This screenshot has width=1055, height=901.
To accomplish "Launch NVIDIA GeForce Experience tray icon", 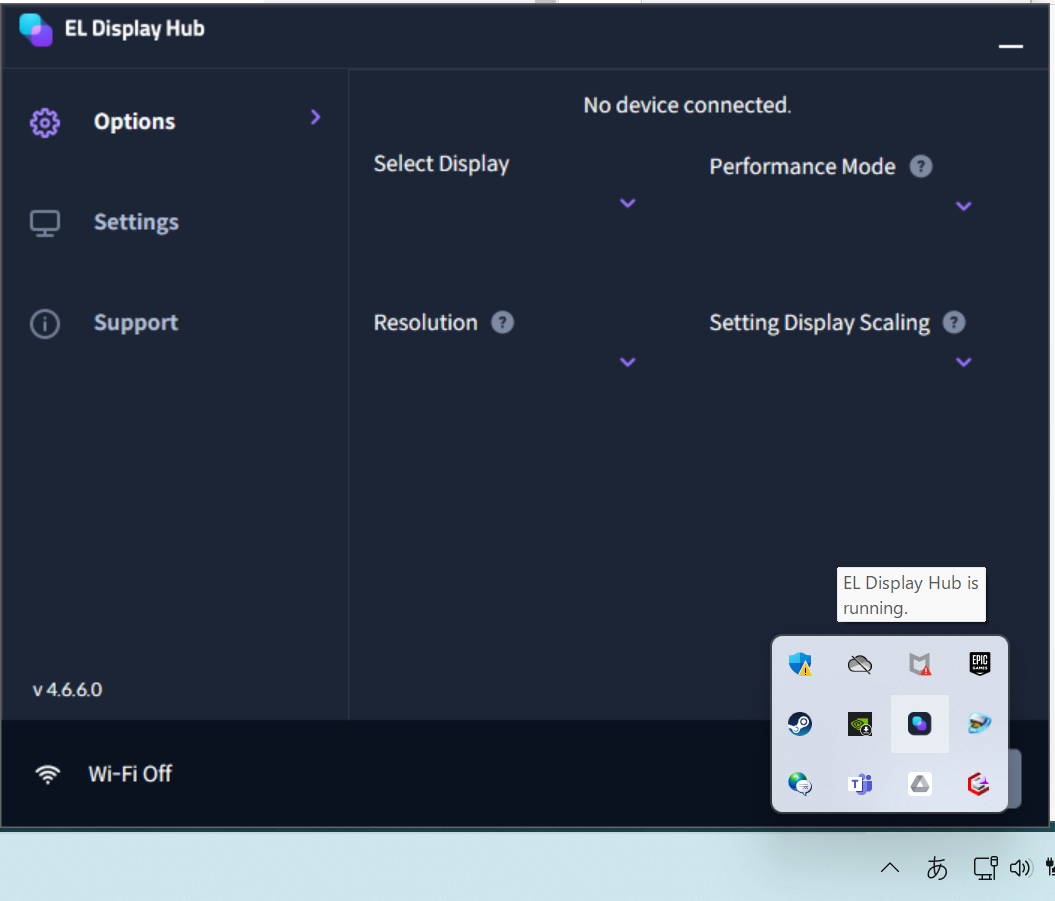I will pos(859,723).
